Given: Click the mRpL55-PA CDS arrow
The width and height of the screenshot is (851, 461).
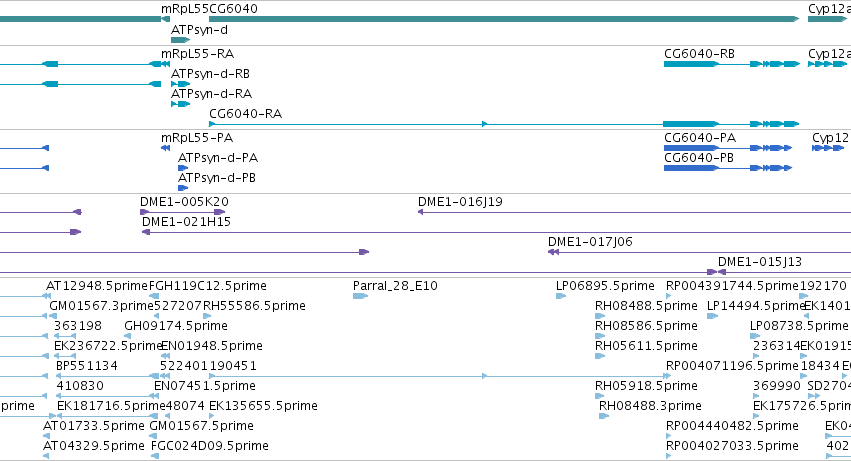Looking at the screenshot, I should (x=166, y=148).
